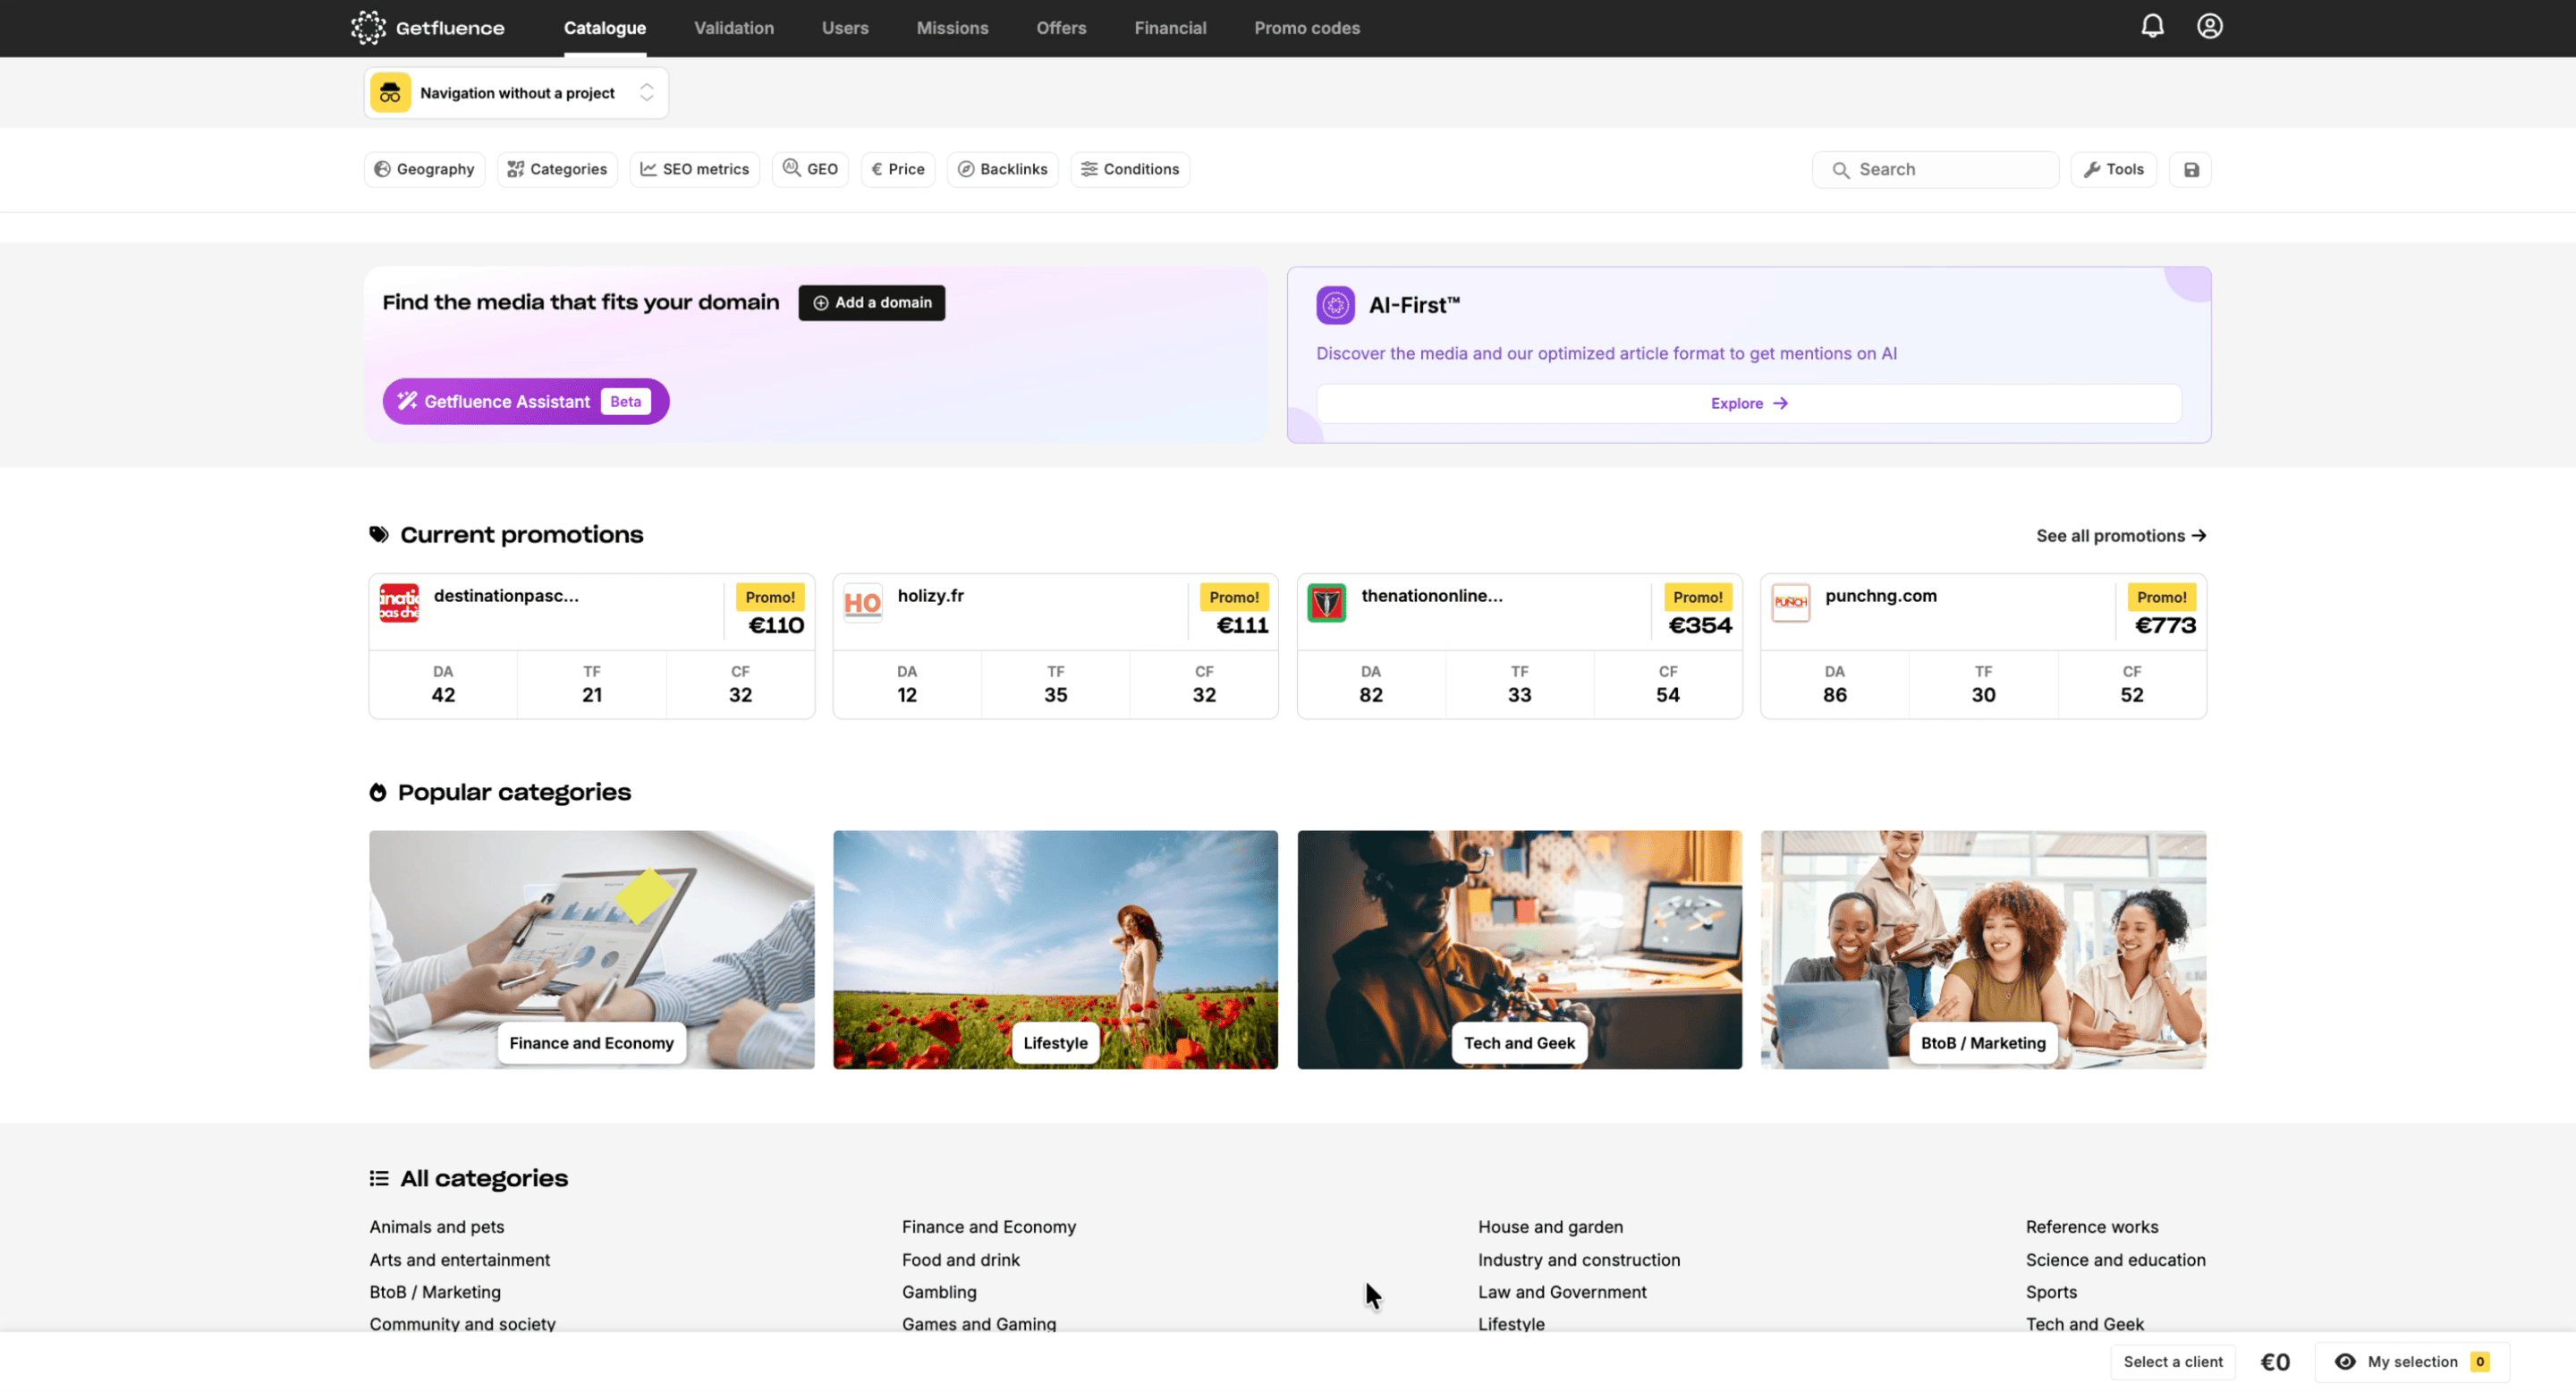2576x1392 pixels.
Task: Click the punchng.com site logo
Action: [x=1790, y=603]
